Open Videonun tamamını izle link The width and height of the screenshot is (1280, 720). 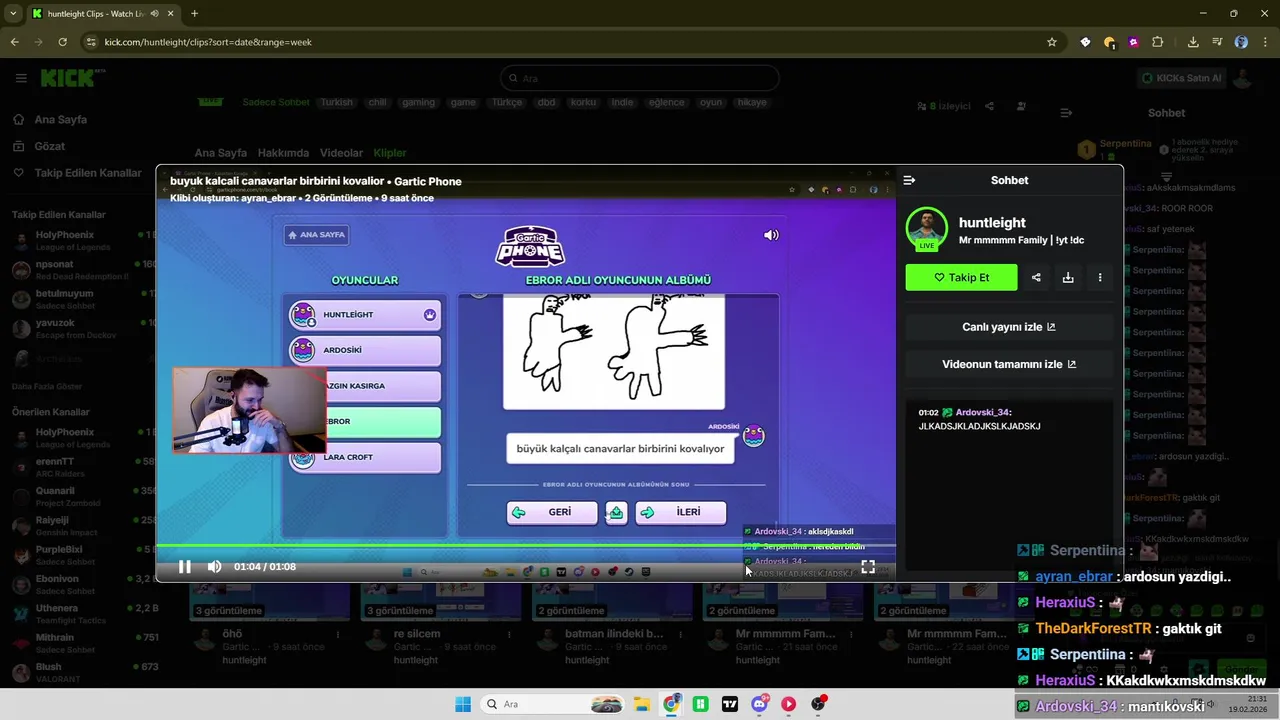click(x=1009, y=364)
